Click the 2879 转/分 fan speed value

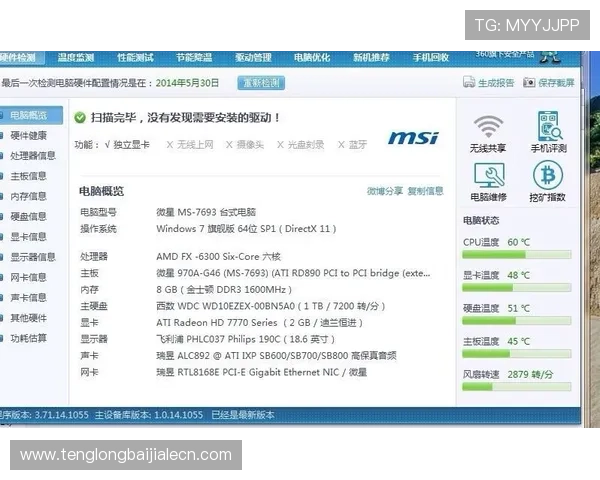click(x=530, y=374)
